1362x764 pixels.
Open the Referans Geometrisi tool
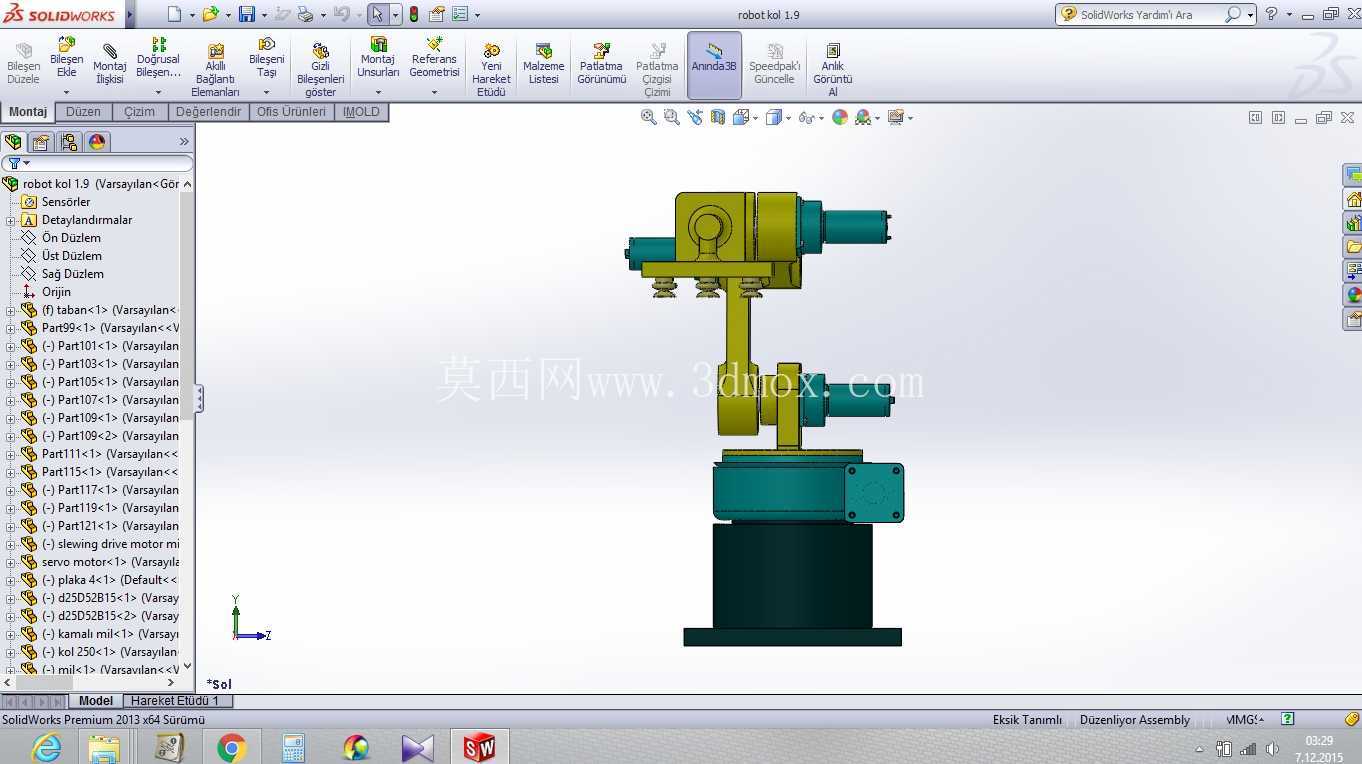[x=434, y=59]
